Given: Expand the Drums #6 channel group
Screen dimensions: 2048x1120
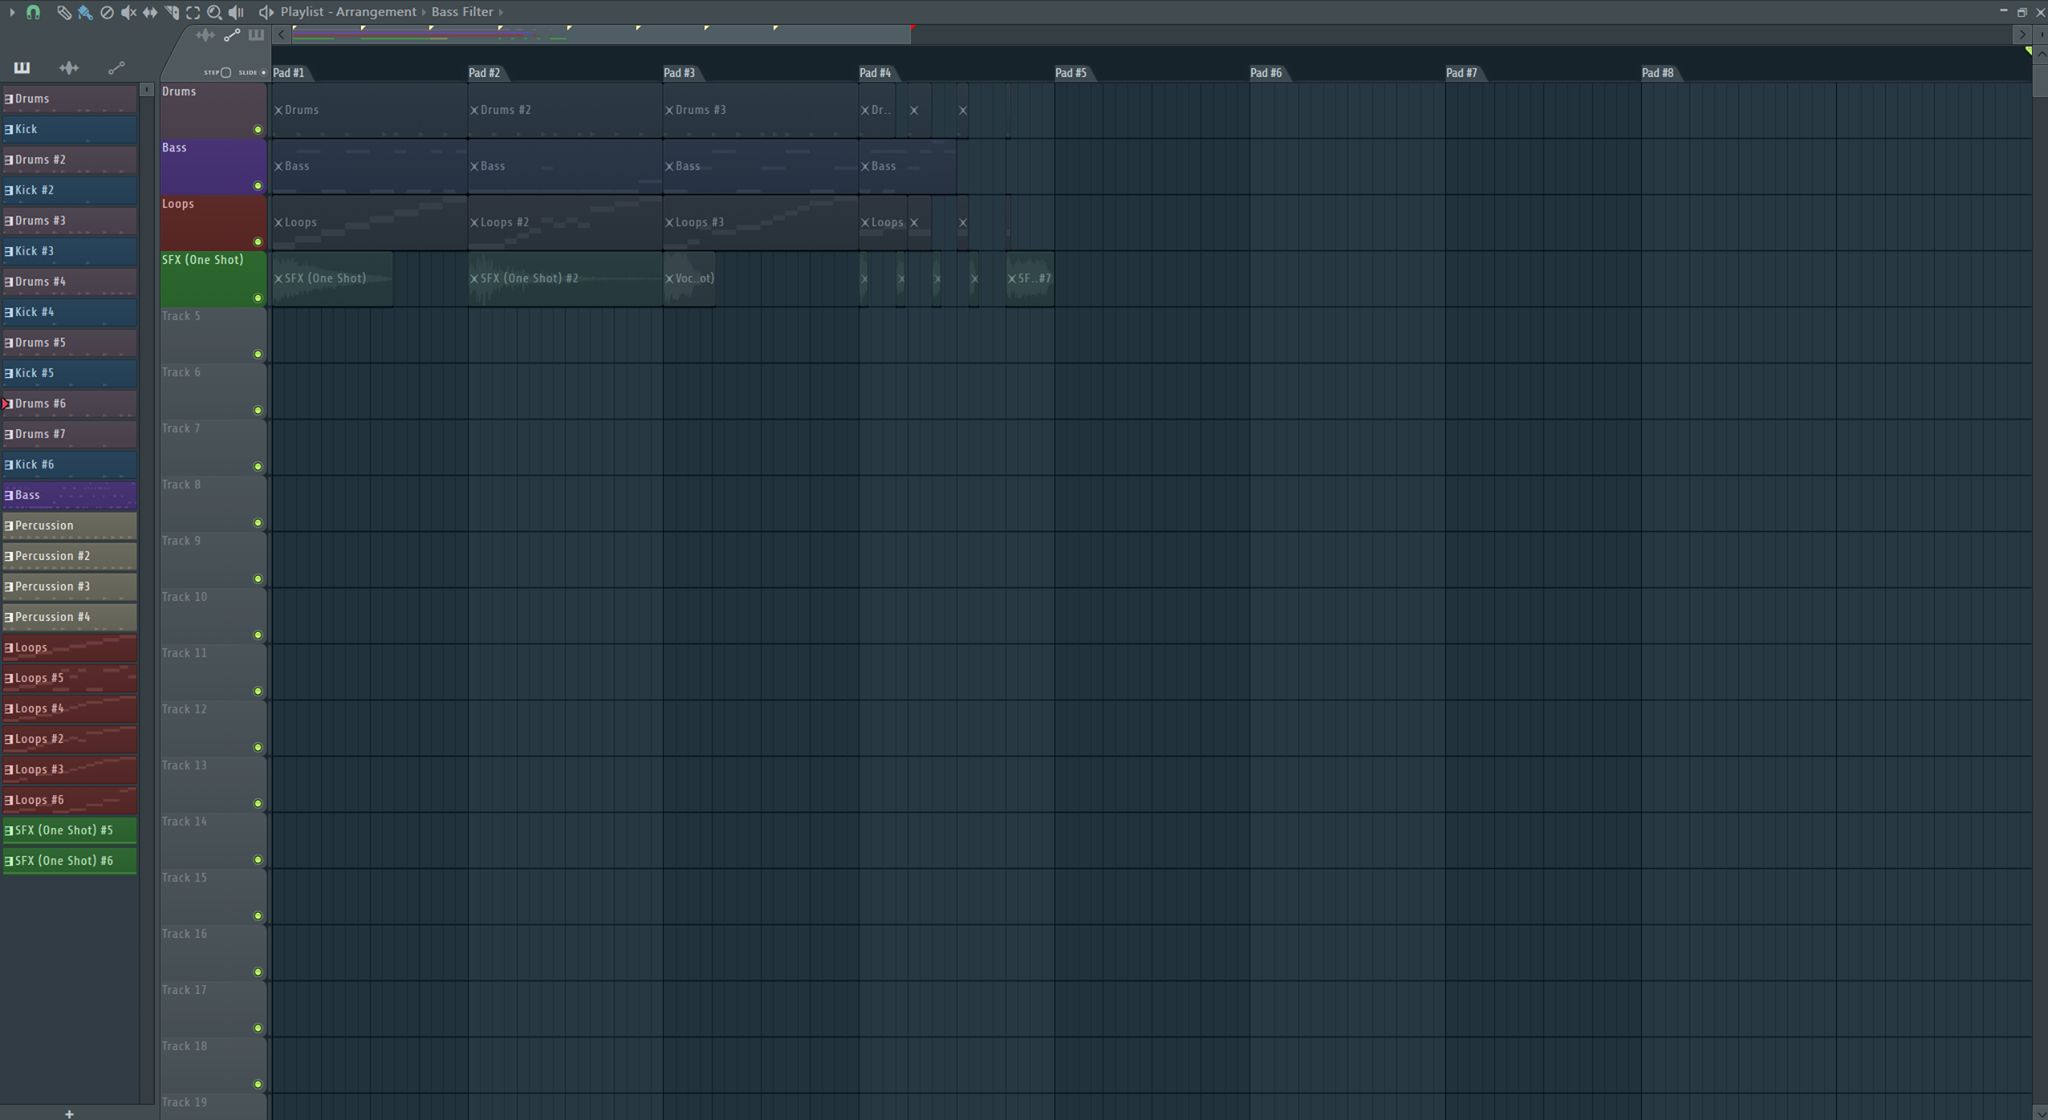Looking at the screenshot, I should click(5, 403).
